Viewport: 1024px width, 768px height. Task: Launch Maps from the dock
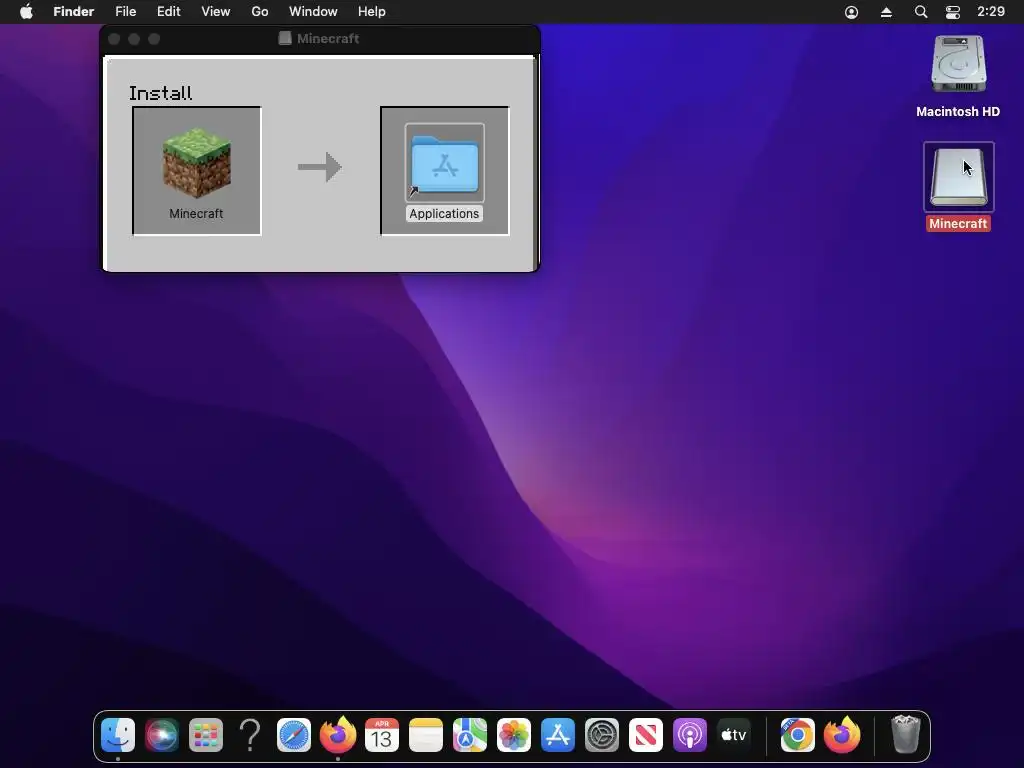470,735
